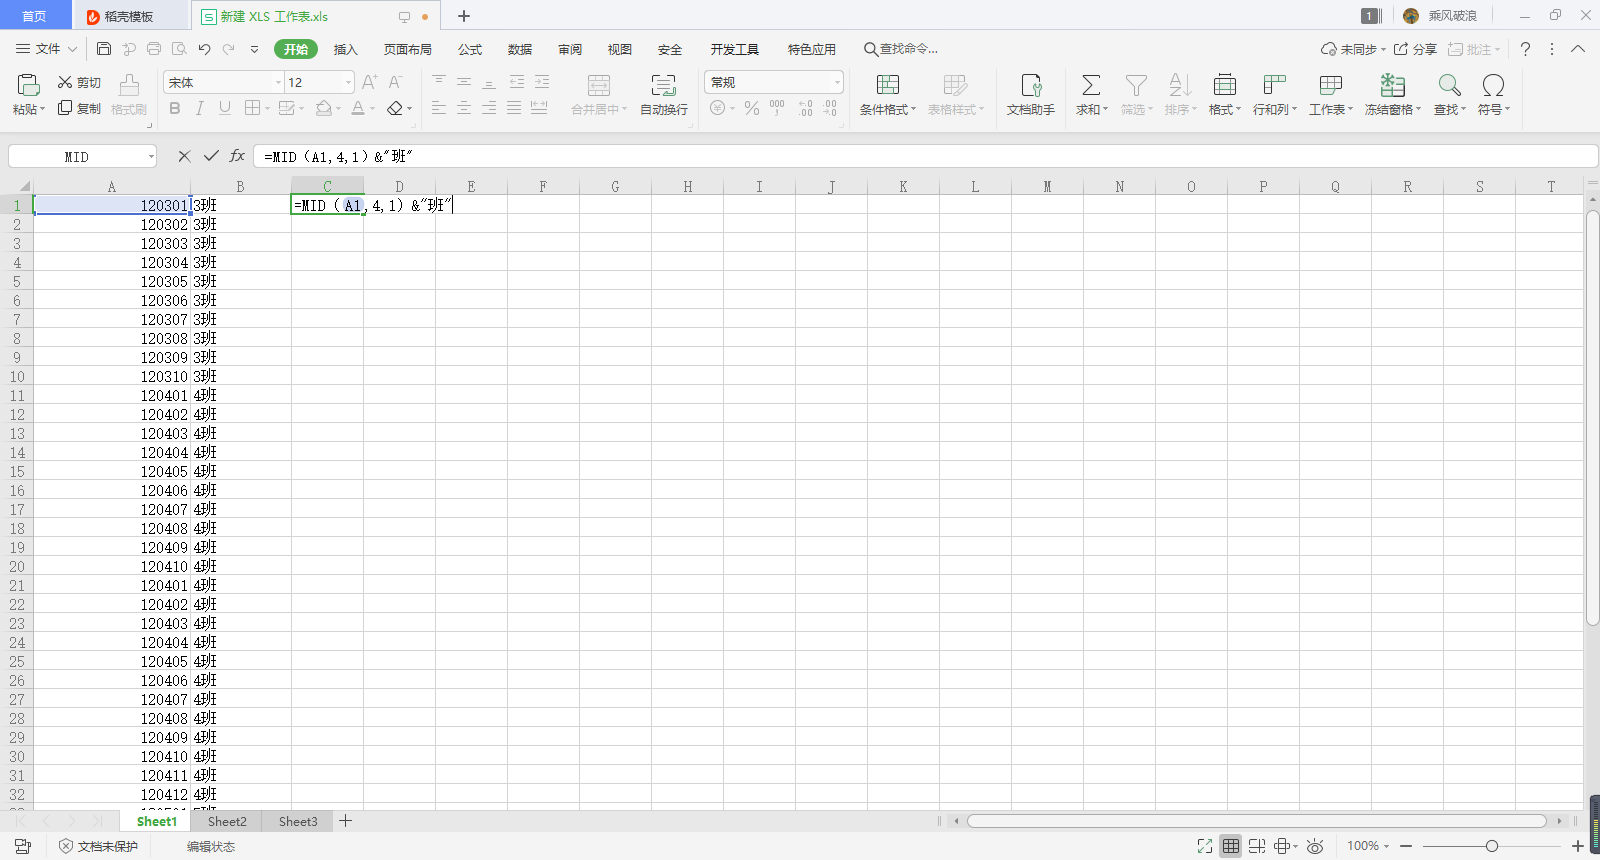Click the 自动换行 wrap text icon
This screenshot has width=1600, height=860.
point(663,85)
